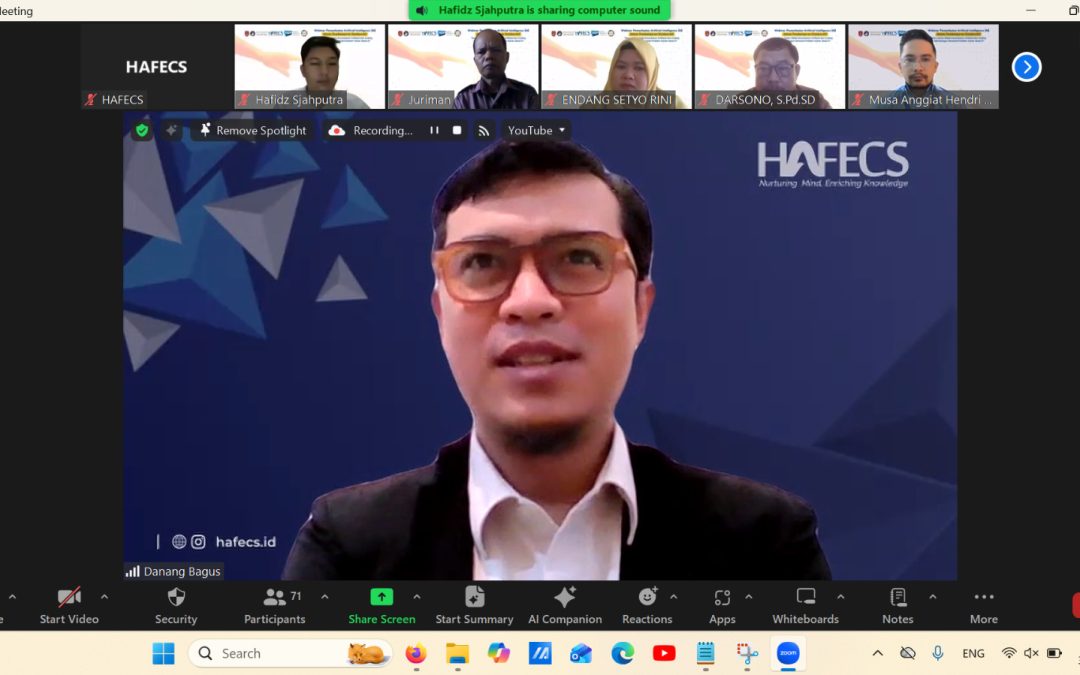Click the ENG language indicator
Image resolution: width=1080 pixels, height=675 pixels.
coord(973,653)
